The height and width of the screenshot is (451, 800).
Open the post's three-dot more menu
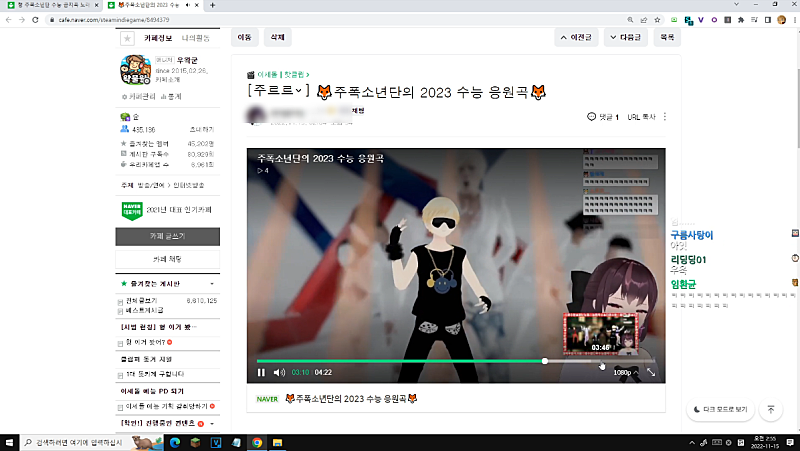coord(665,117)
